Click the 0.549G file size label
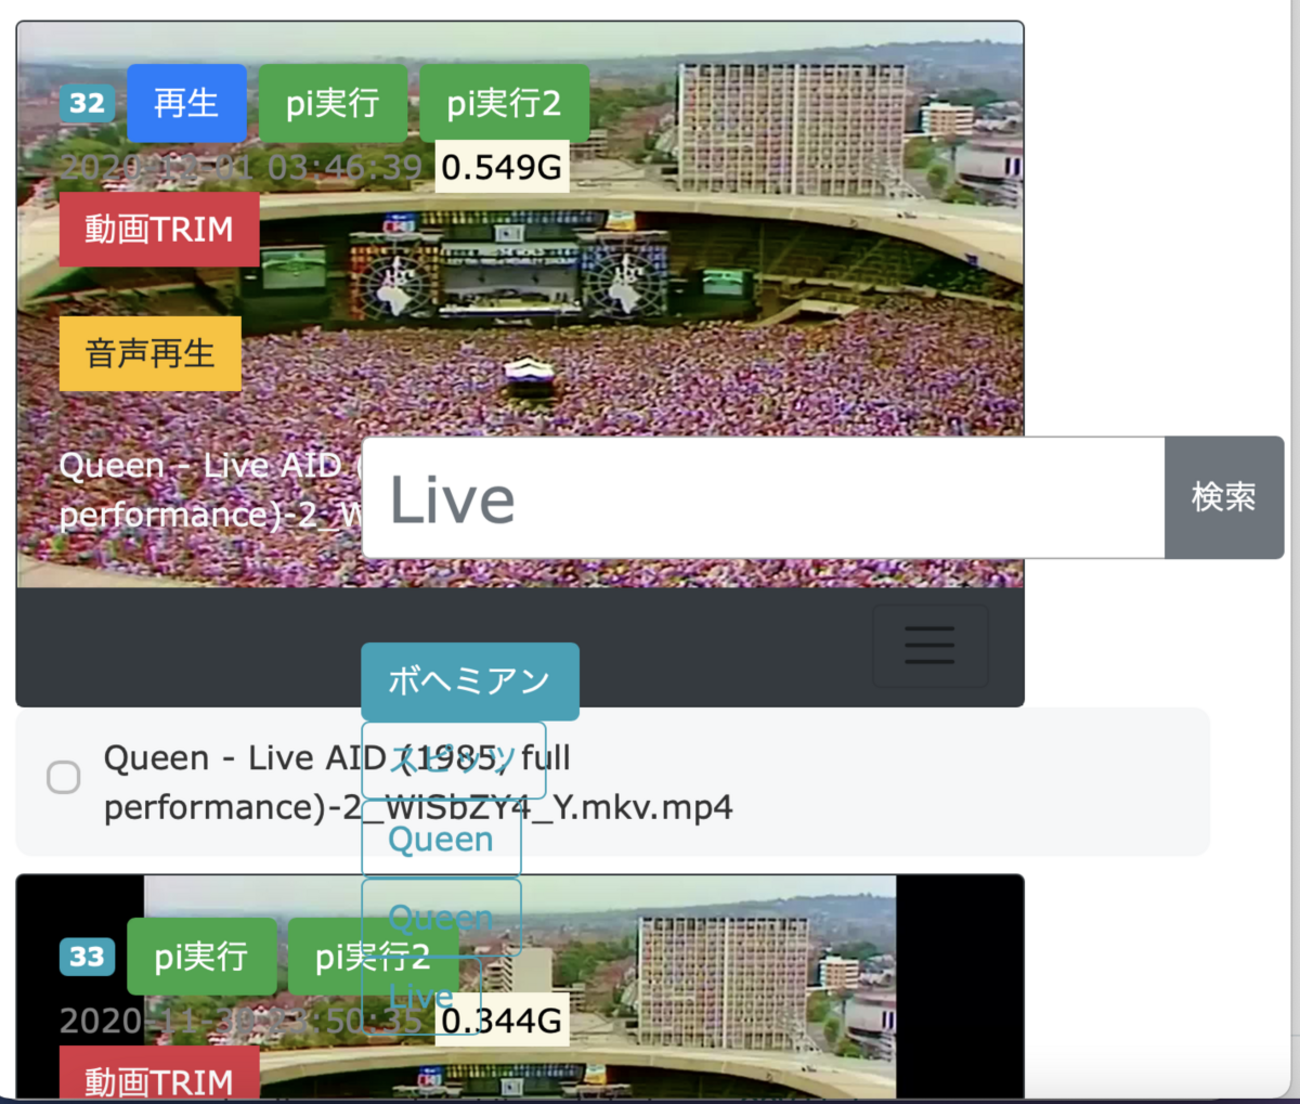 tap(502, 167)
